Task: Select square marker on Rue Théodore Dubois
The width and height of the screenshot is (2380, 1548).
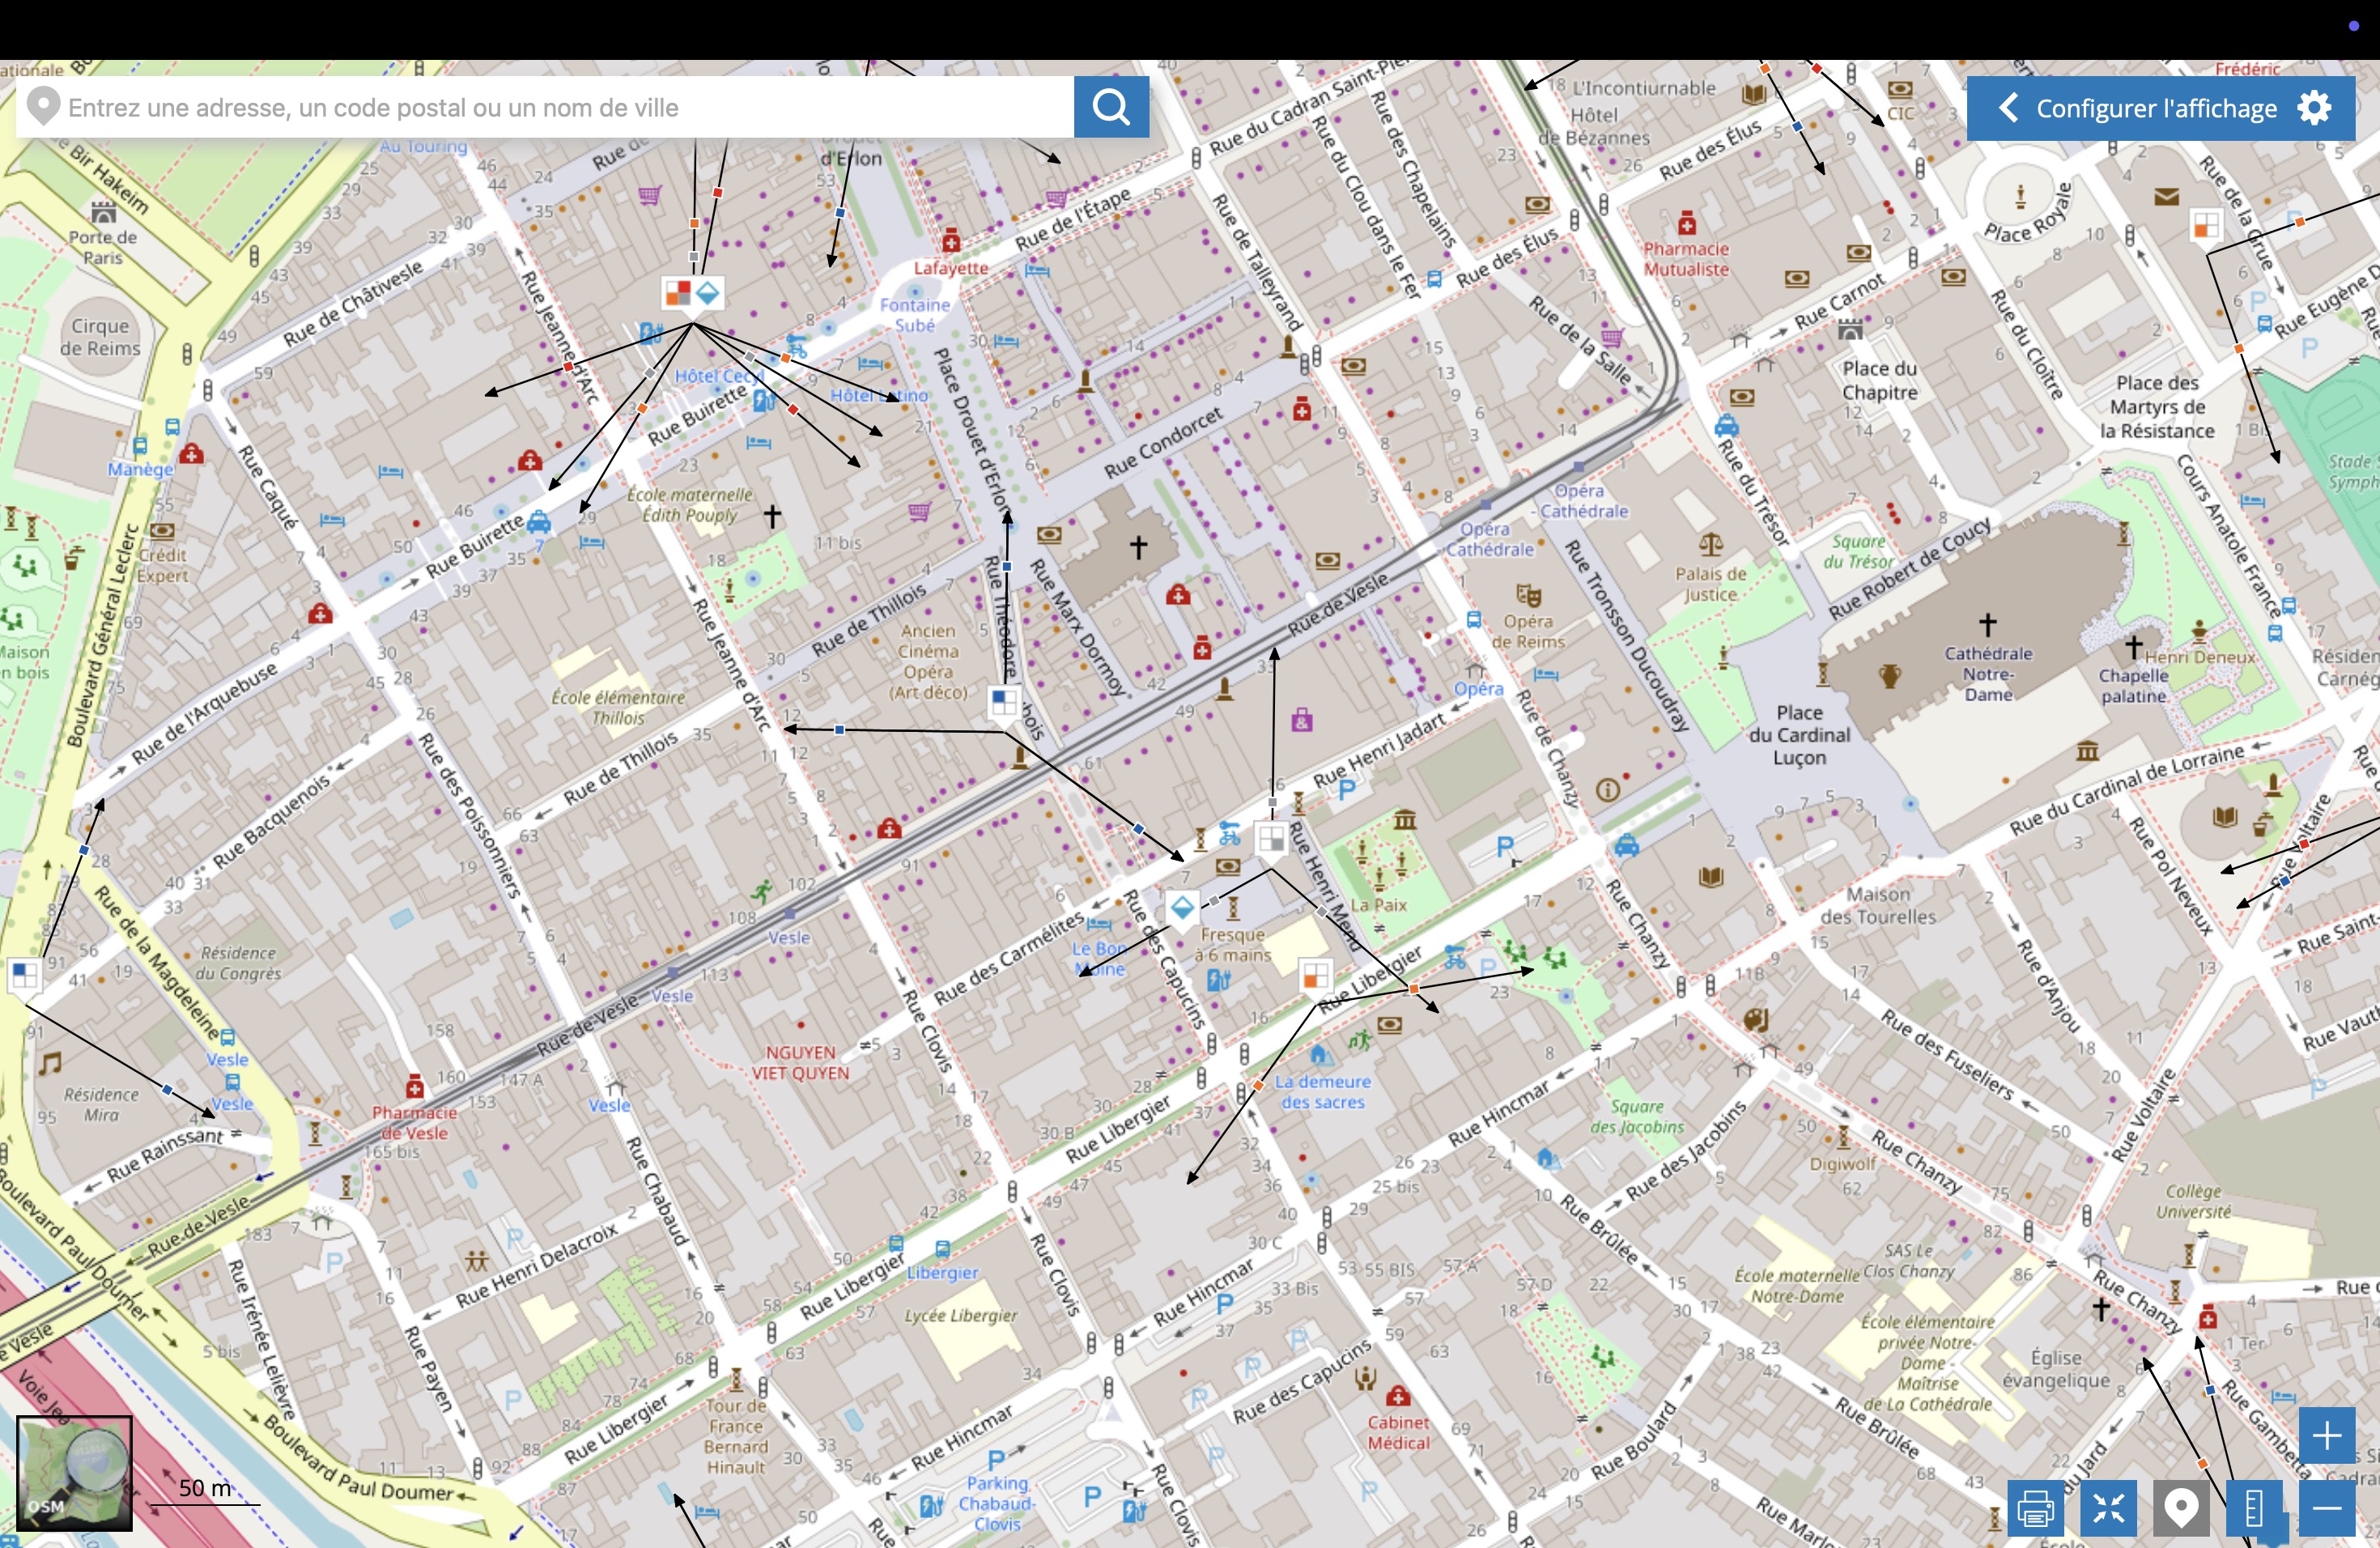Action: point(1003,702)
